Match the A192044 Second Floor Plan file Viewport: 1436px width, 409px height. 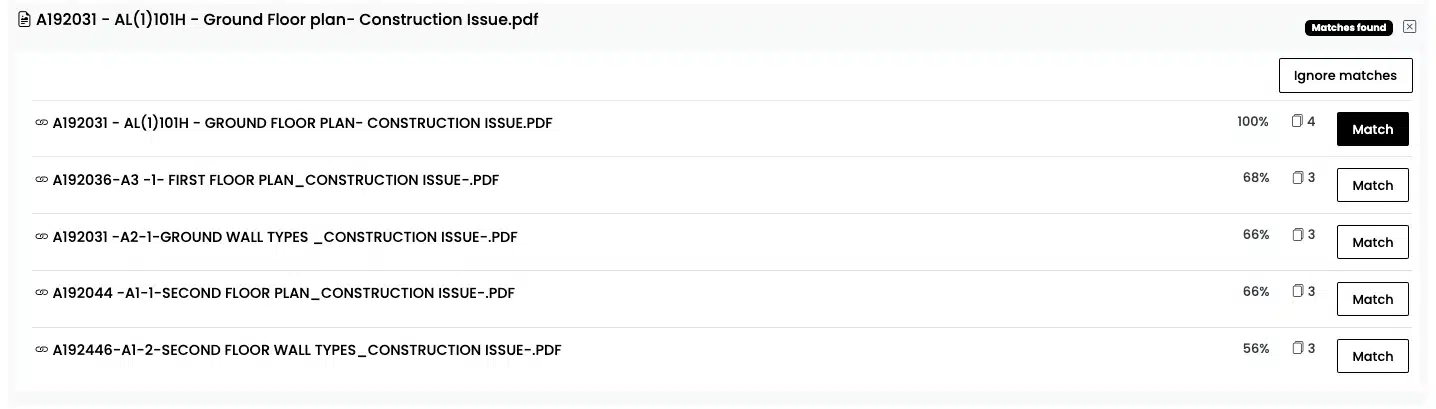(1372, 299)
